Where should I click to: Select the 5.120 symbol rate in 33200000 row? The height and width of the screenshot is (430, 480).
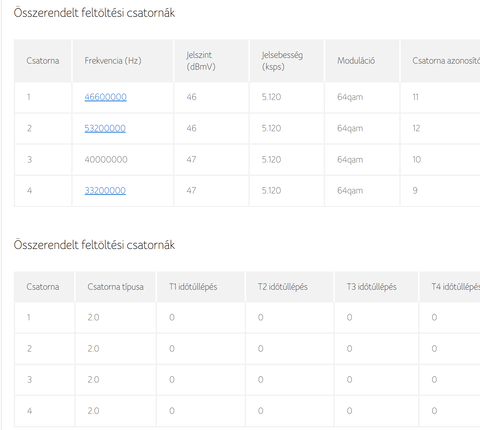coord(271,191)
